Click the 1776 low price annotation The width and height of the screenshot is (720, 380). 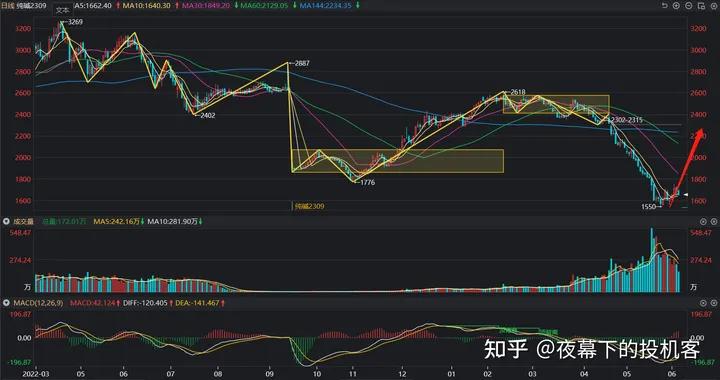[367, 183]
